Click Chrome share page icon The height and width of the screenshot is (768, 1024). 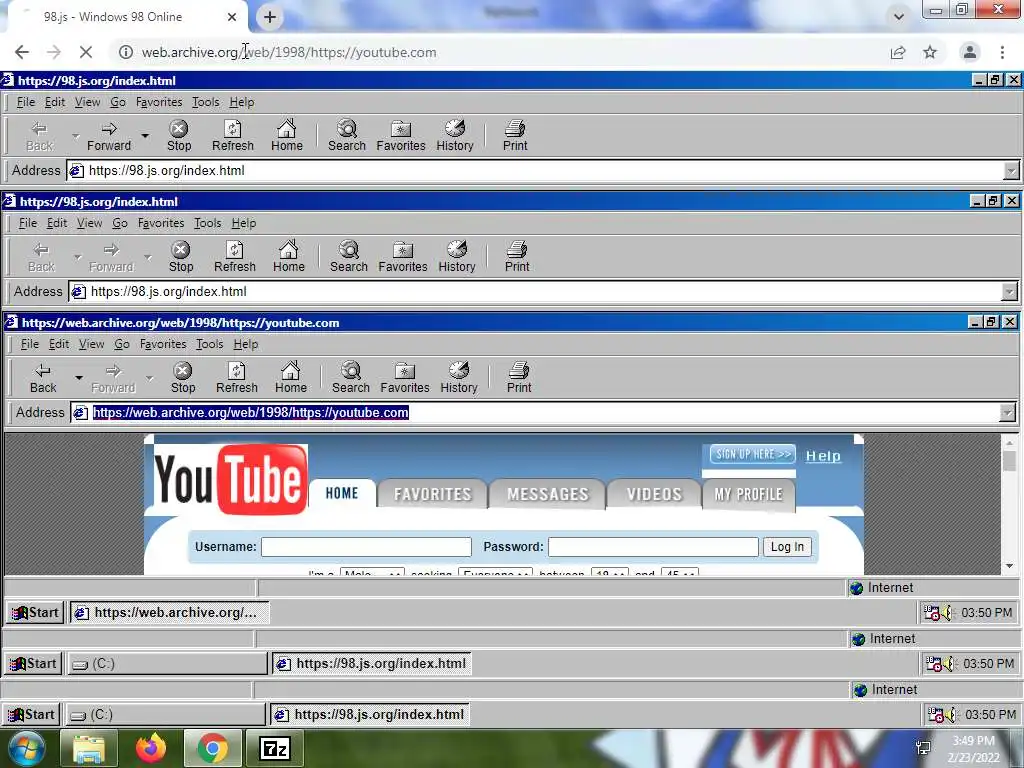898,52
